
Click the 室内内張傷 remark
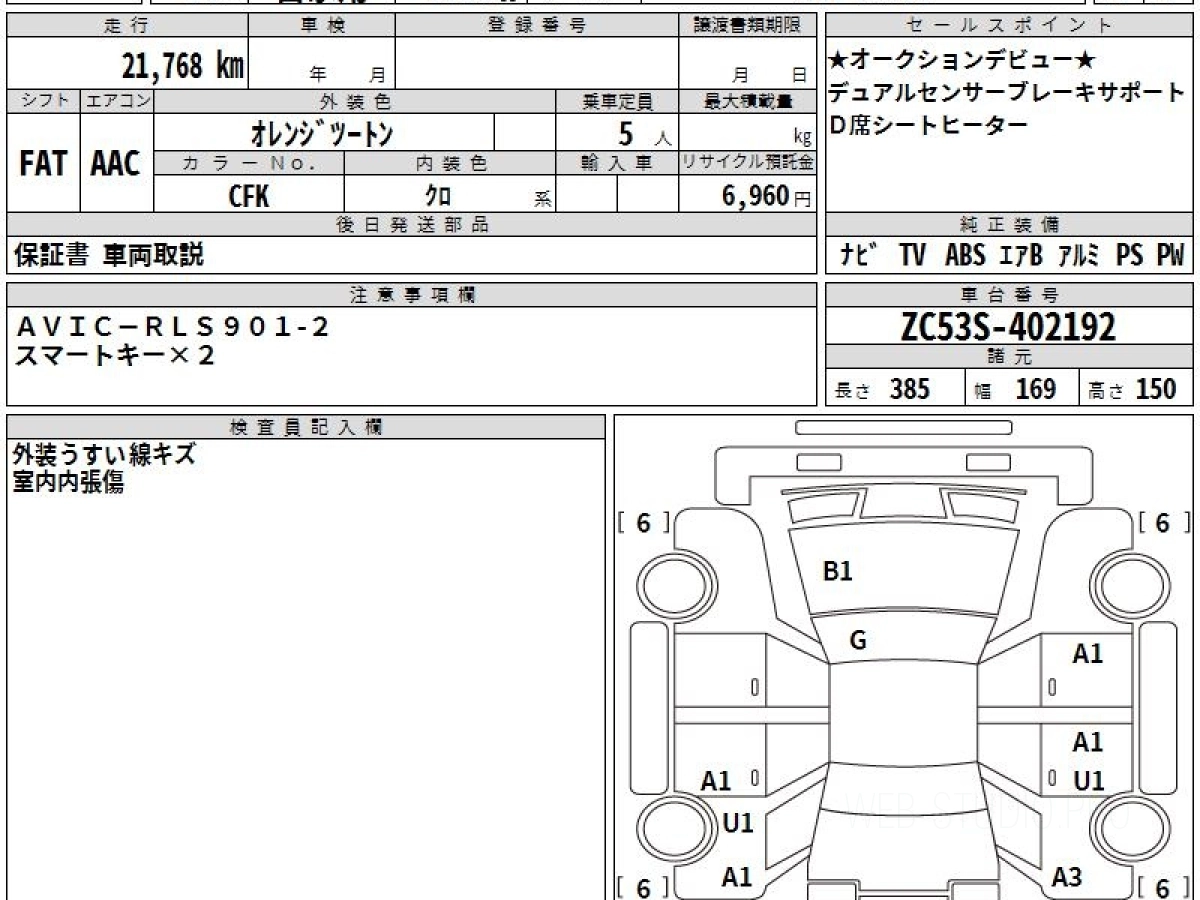tap(68, 483)
